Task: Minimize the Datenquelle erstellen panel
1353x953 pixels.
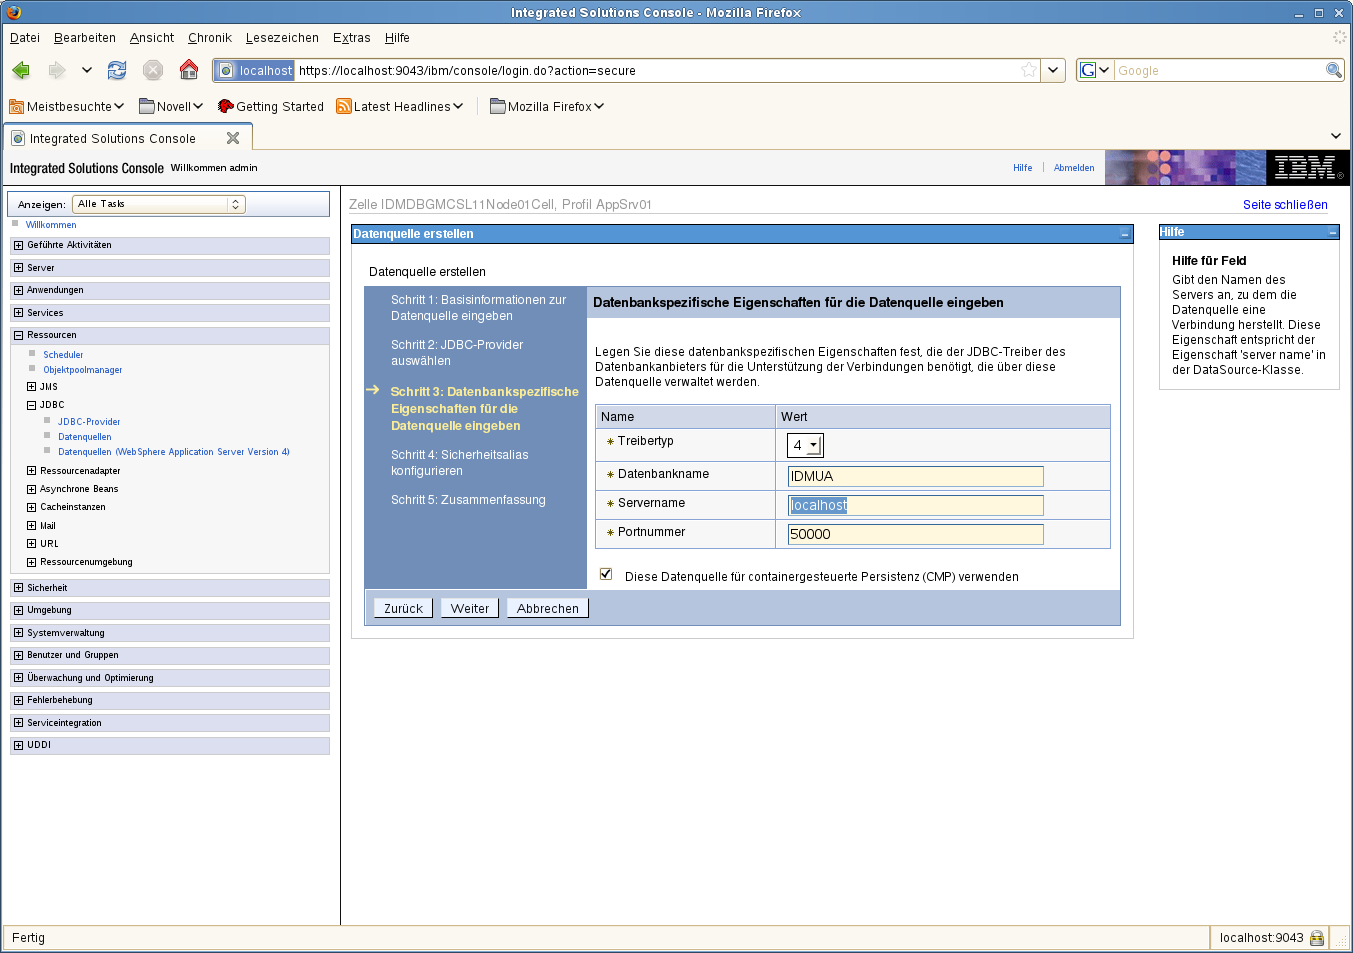Action: 1125,234
